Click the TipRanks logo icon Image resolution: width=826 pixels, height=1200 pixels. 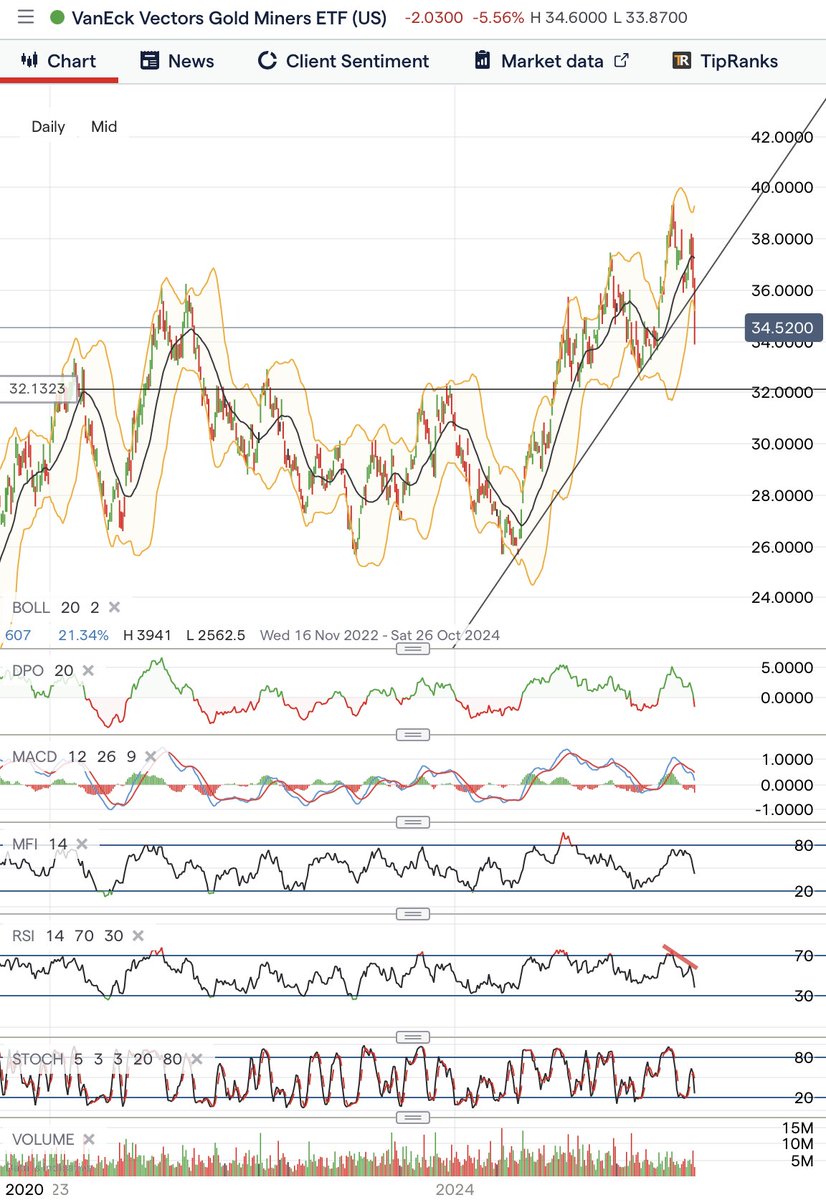pos(683,61)
